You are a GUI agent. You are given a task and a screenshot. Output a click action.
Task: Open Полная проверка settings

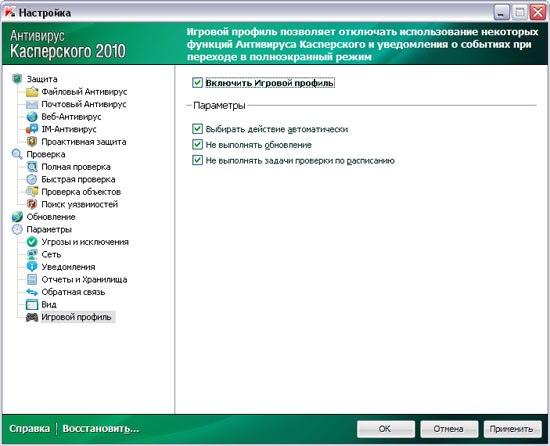coord(76,167)
